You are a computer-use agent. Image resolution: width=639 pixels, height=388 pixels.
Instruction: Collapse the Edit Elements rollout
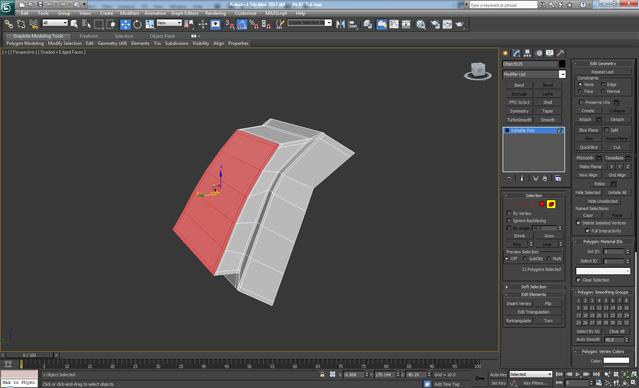pyautogui.click(x=533, y=294)
